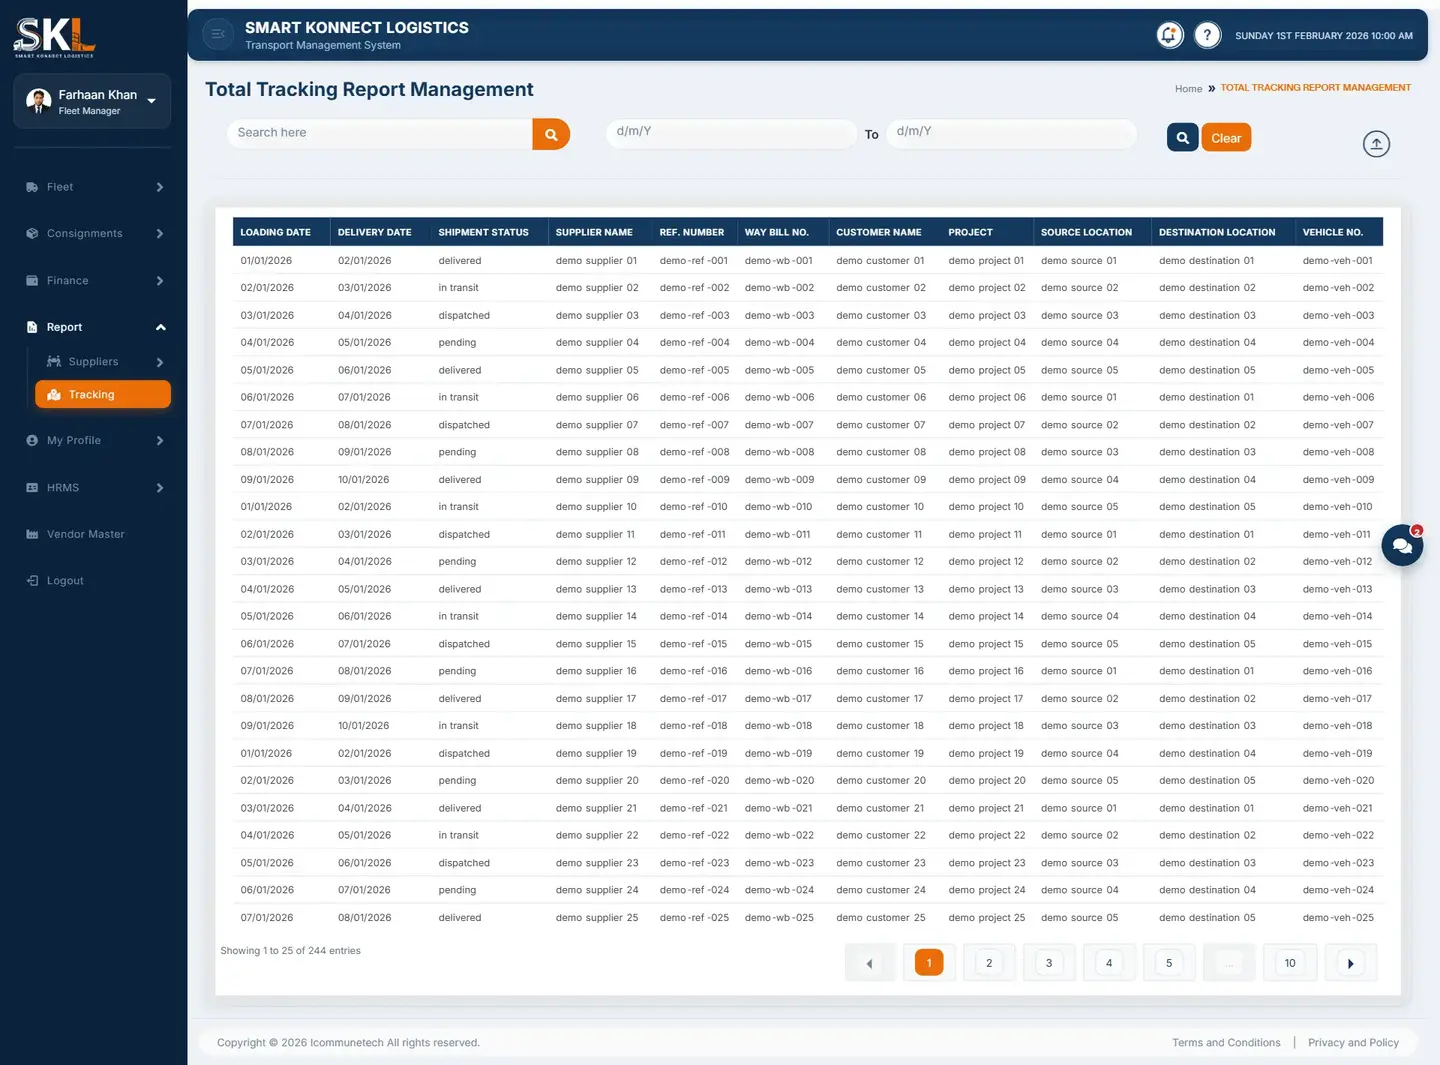Click the Consignments box icon
Screen dimensions: 1440x1065
[x=32, y=234]
